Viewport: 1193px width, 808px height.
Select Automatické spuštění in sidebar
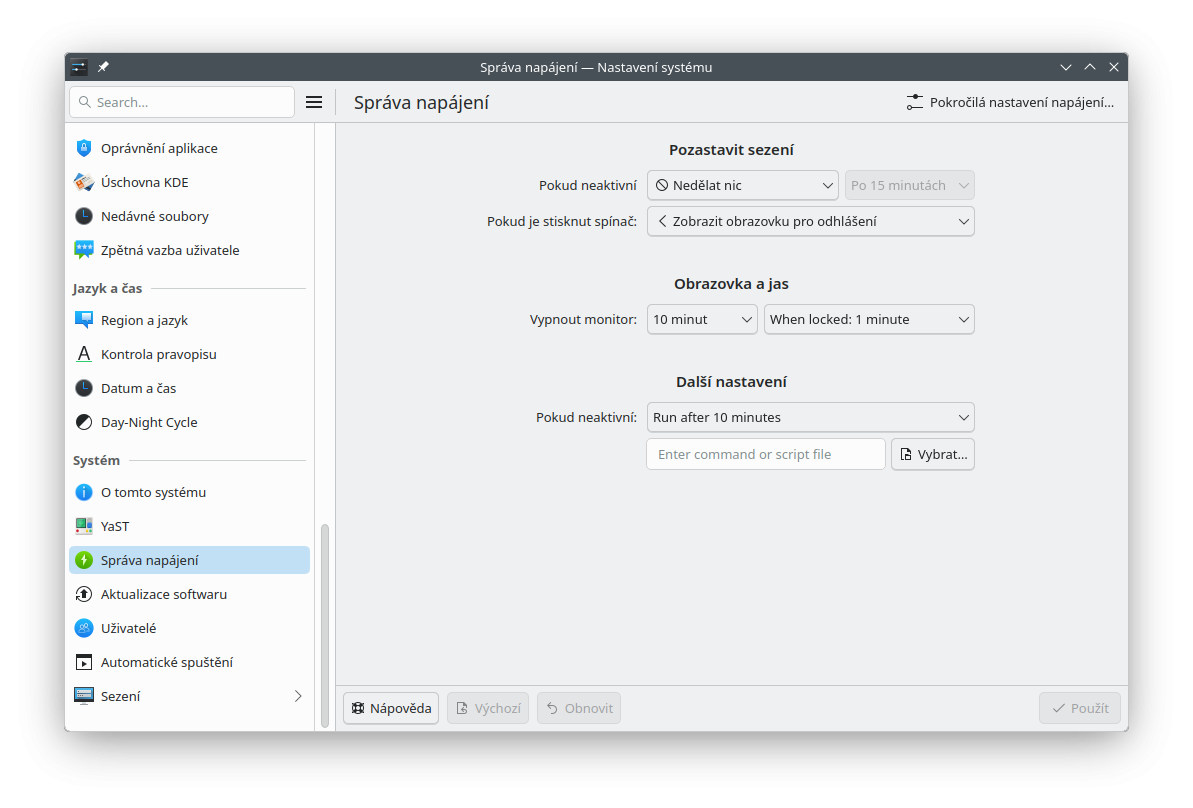[x=166, y=662]
